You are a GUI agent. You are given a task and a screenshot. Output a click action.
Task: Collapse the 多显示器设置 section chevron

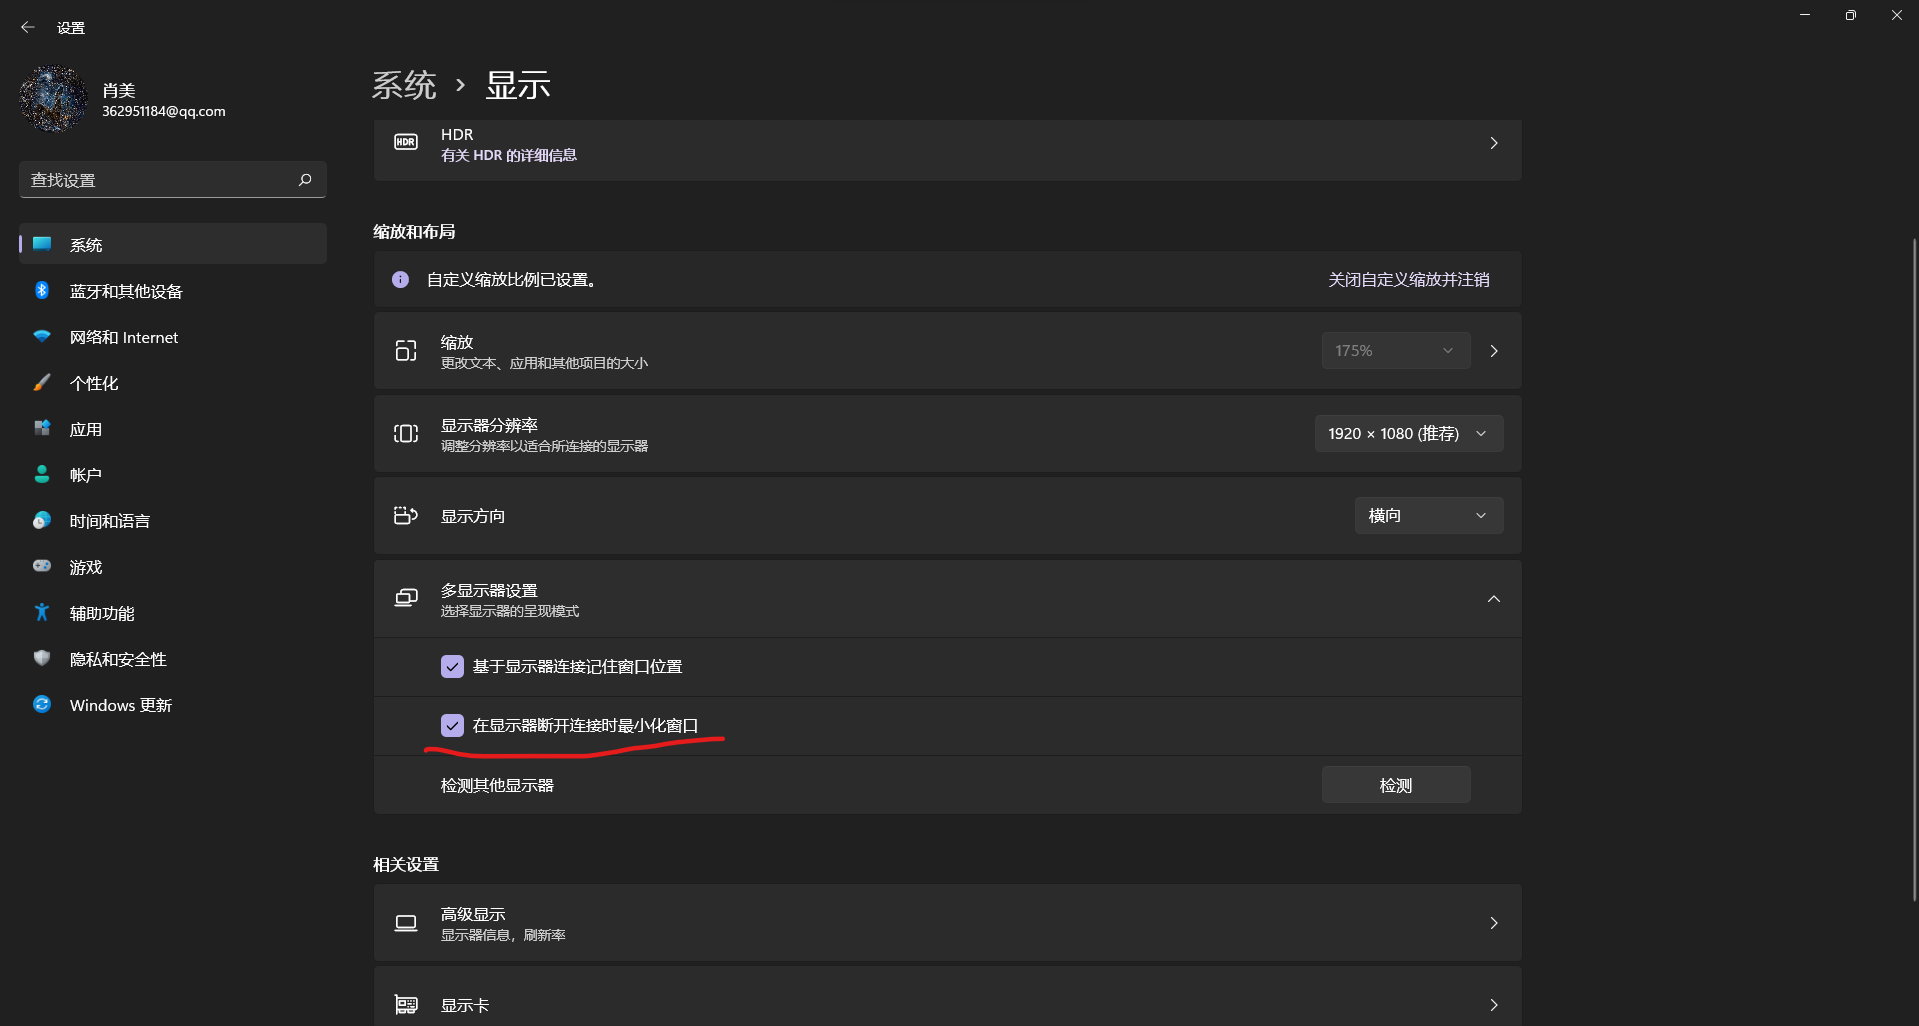click(1494, 598)
